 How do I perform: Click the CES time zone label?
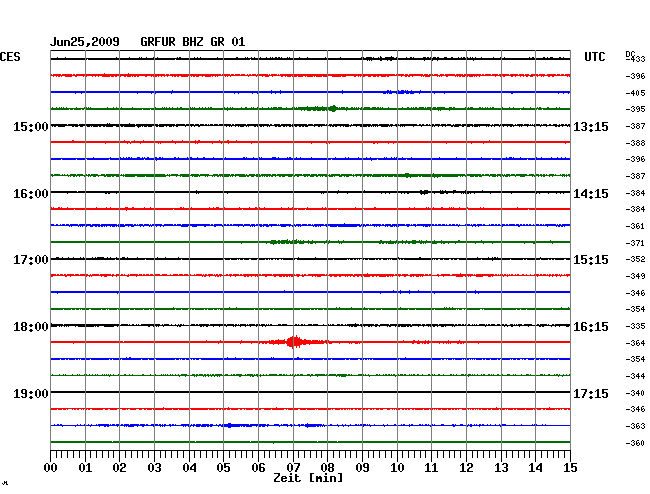click(10, 57)
